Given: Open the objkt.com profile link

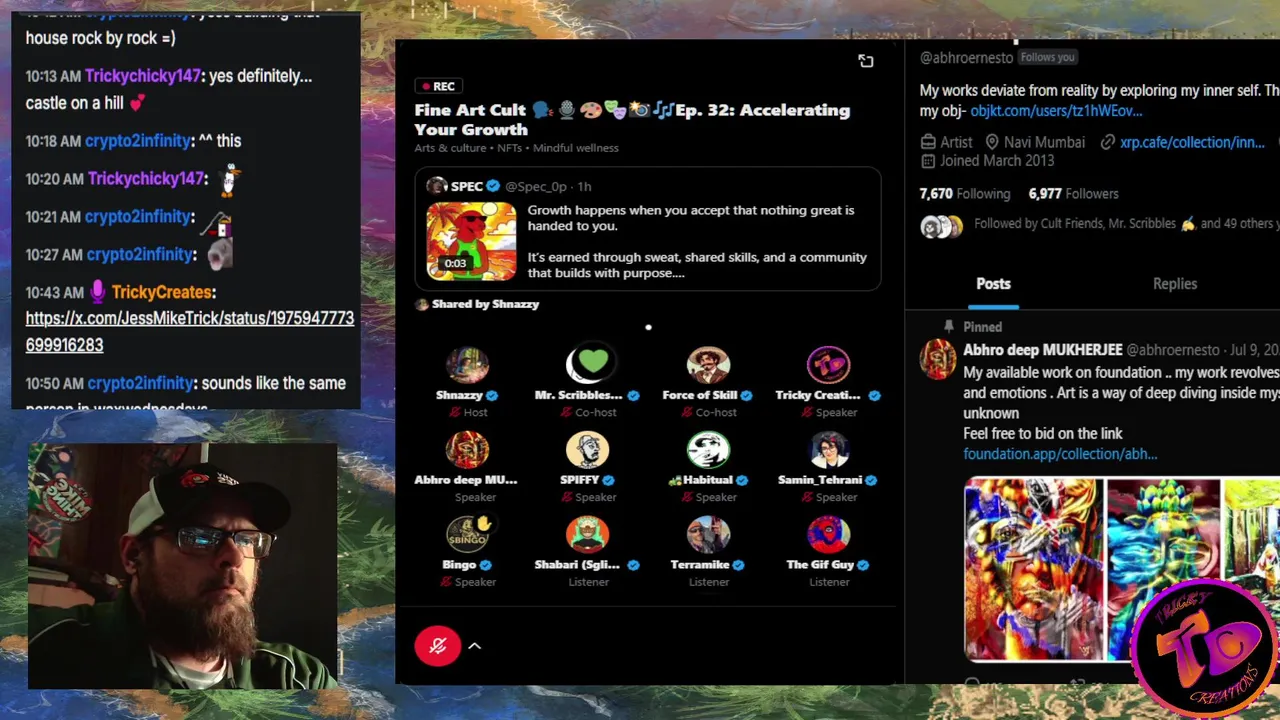Looking at the screenshot, I should point(1056,111).
